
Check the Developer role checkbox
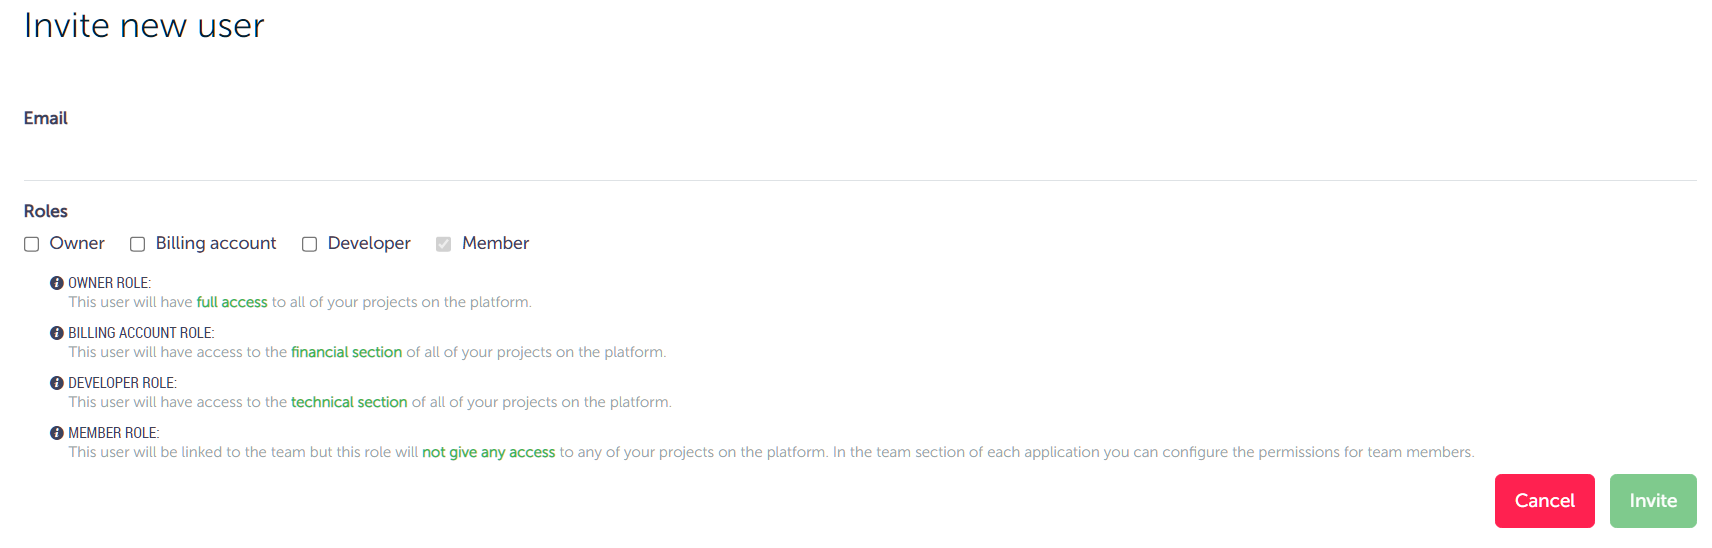click(310, 244)
